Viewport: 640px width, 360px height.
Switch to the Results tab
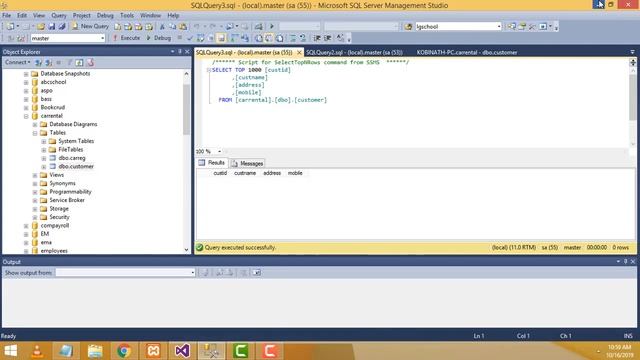coord(212,163)
